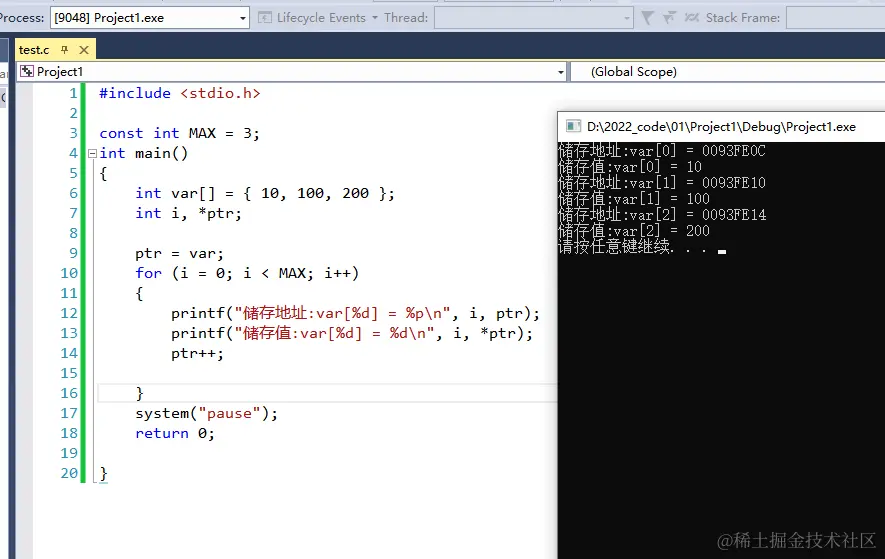Click the Project1 project icon in navigation bar
Image resolution: width=885 pixels, height=559 pixels.
point(27,72)
